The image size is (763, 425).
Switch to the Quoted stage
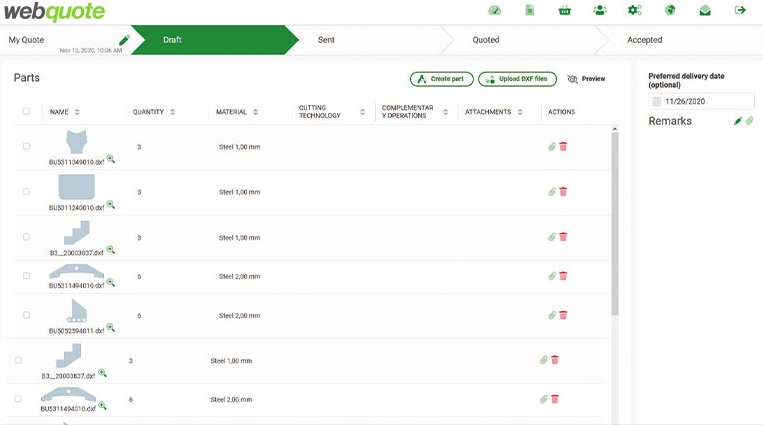click(486, 40)
